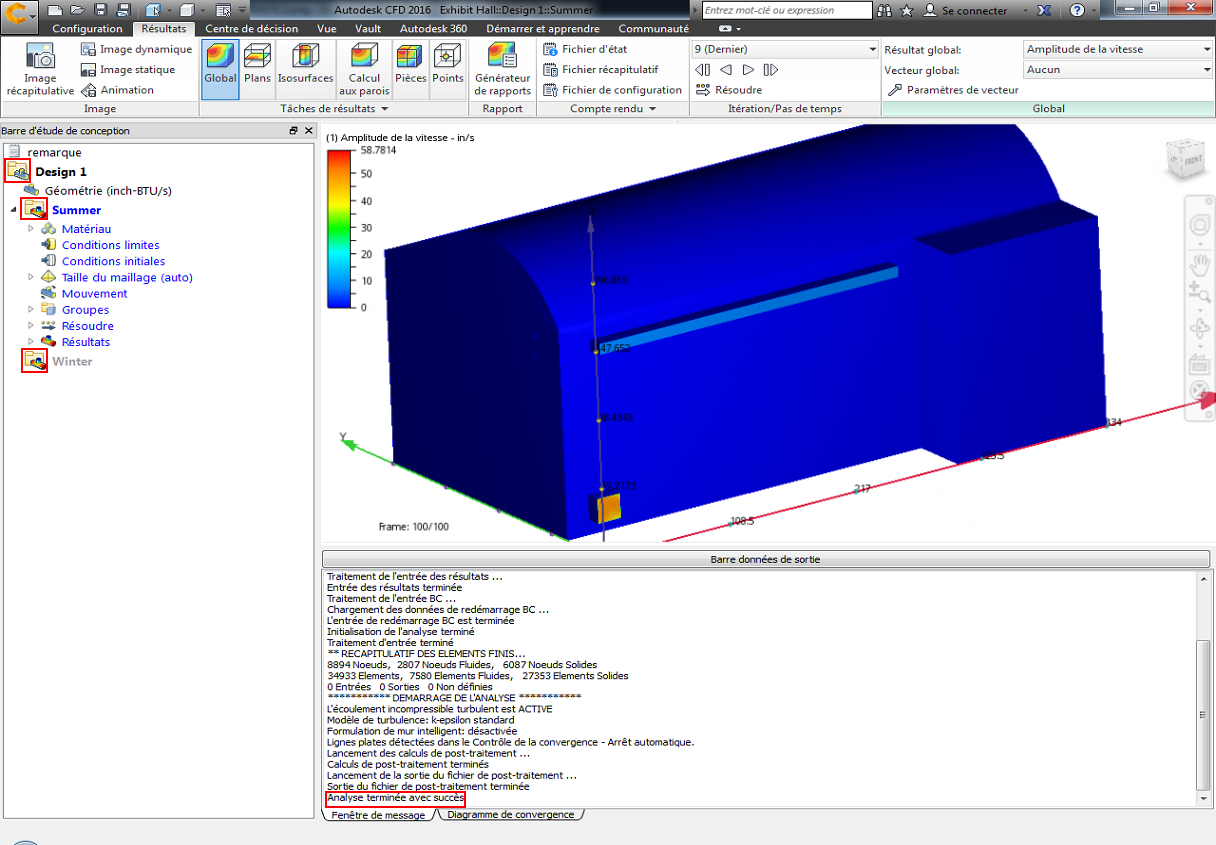Open the Résultat global dropdown
This screenshot has width=1216, height=845.
point(1118,49)
